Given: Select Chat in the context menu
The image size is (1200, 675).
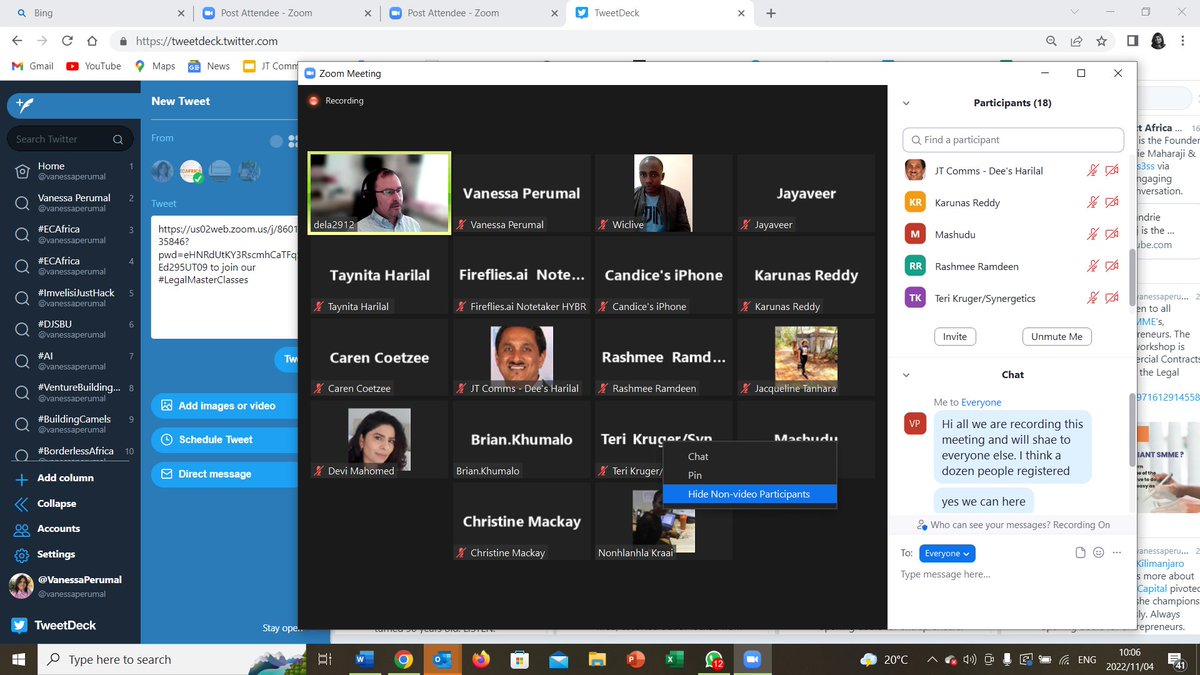Looking at the screenshot, I should click(x=698, y=457).
